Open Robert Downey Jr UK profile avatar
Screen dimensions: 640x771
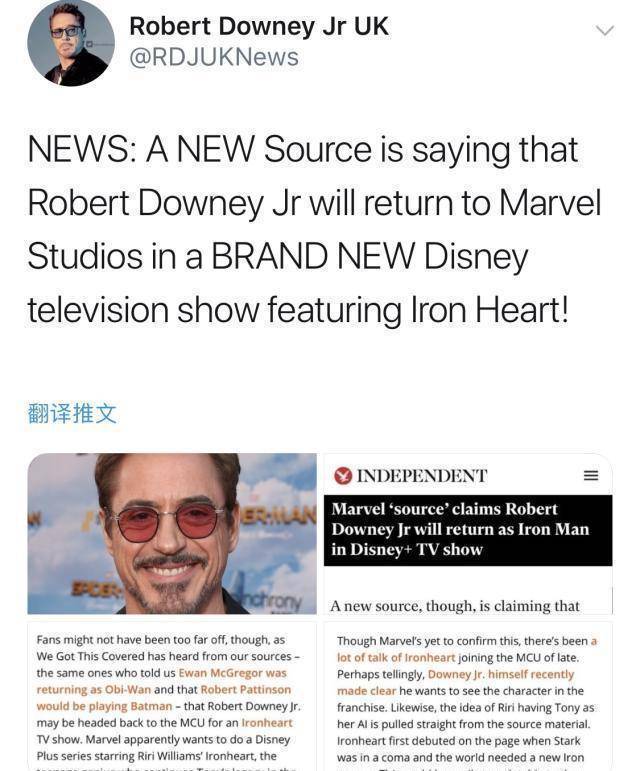[71, 43]
